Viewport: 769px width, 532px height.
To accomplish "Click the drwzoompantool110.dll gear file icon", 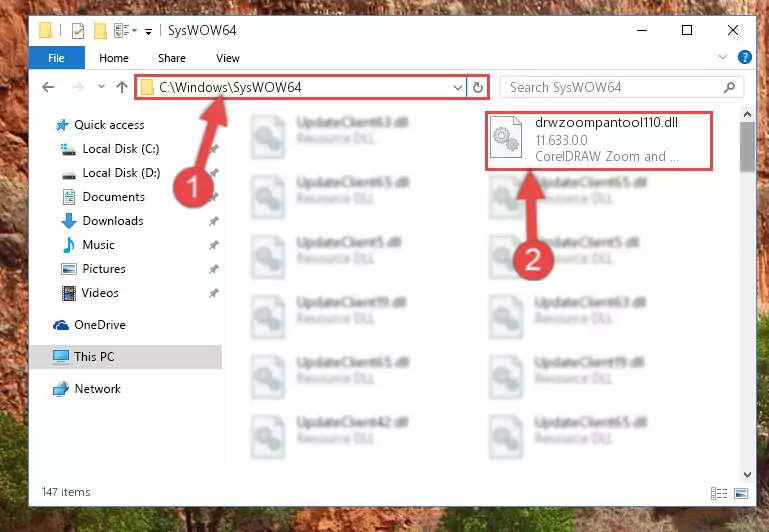I will [x=506, y=138].
